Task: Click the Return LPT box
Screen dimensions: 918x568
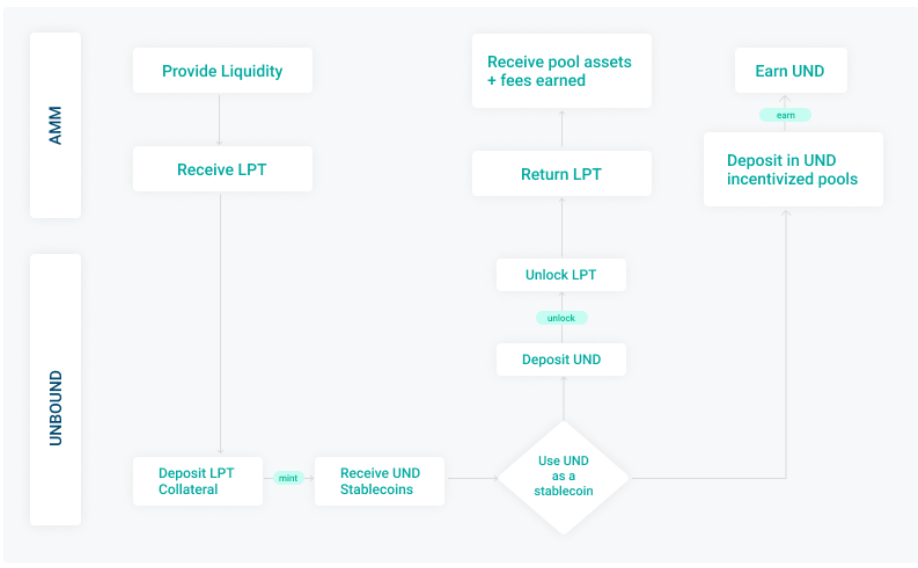Action: point(561,174)
